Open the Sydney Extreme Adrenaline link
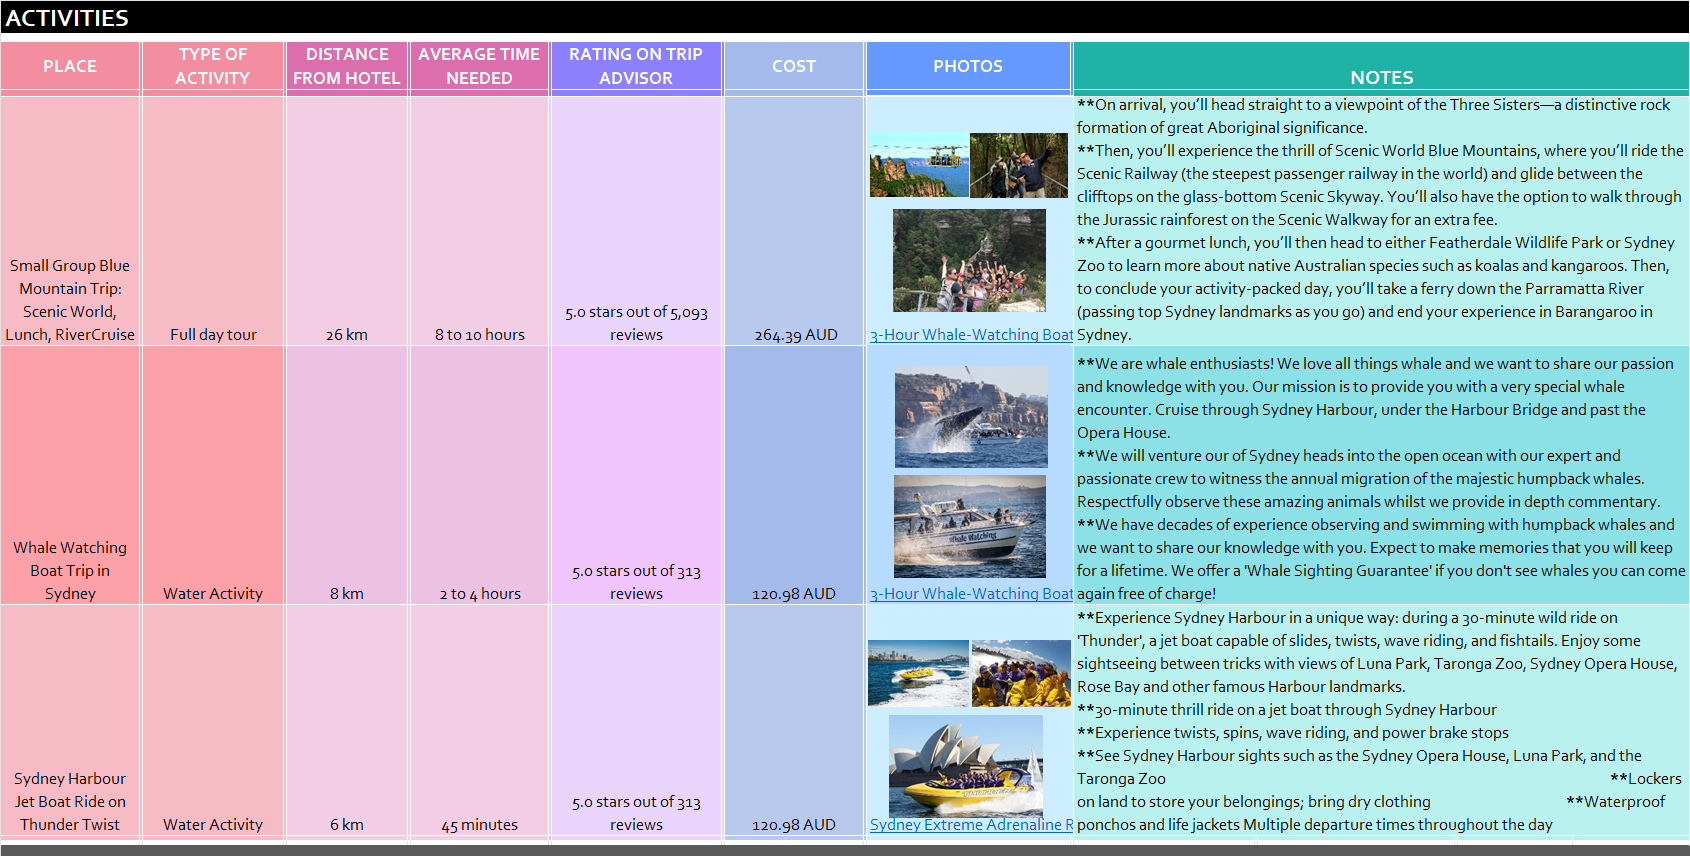Image resolution: width=1690 pixels, height=856 pixels. point(971,825)
